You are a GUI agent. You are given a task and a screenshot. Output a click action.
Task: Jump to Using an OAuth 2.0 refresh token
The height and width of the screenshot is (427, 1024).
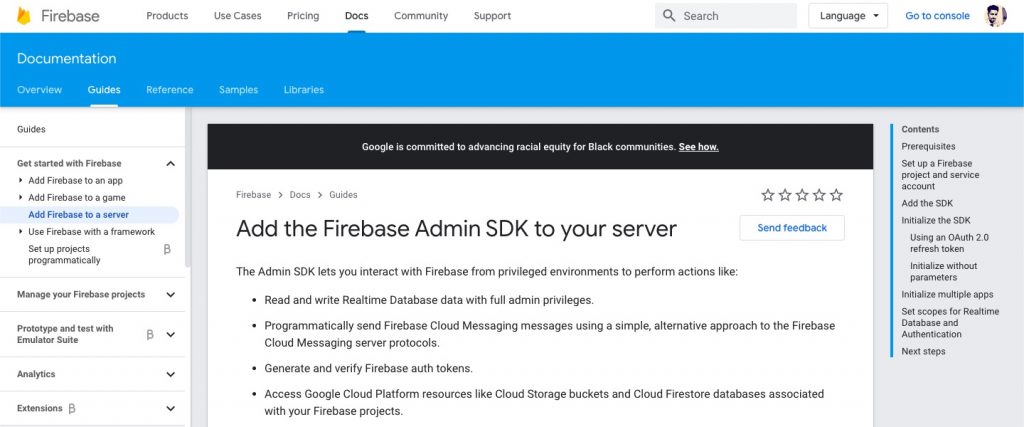point(950,243)
